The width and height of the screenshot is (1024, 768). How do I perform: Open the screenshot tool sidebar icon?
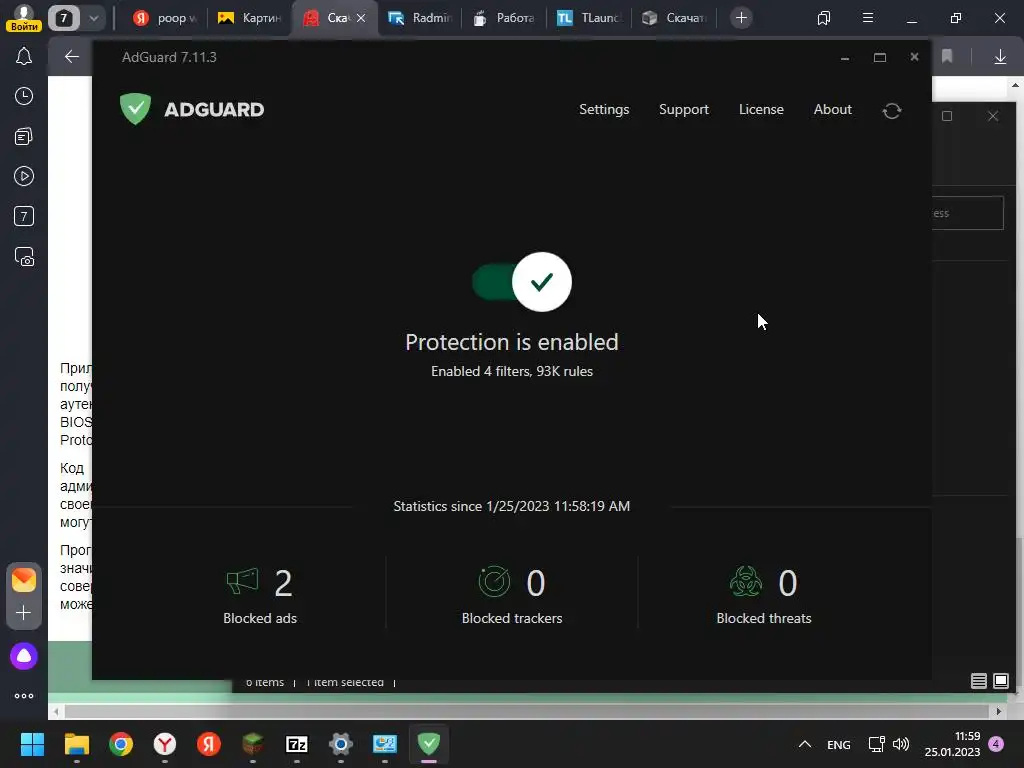click(24, 257)
